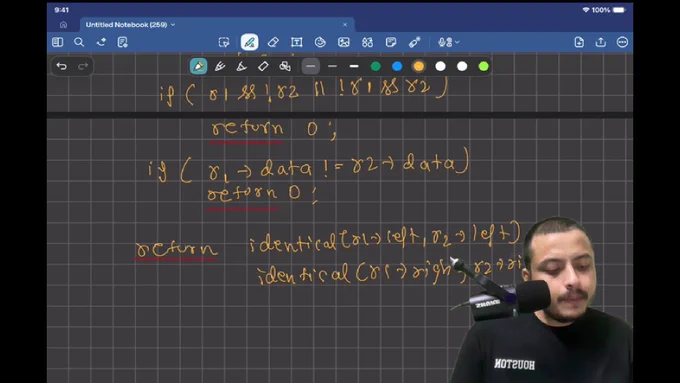Select the highlighted pen tool in top toolbar
This screenshot has height=383, width=680.
(249, 42)
